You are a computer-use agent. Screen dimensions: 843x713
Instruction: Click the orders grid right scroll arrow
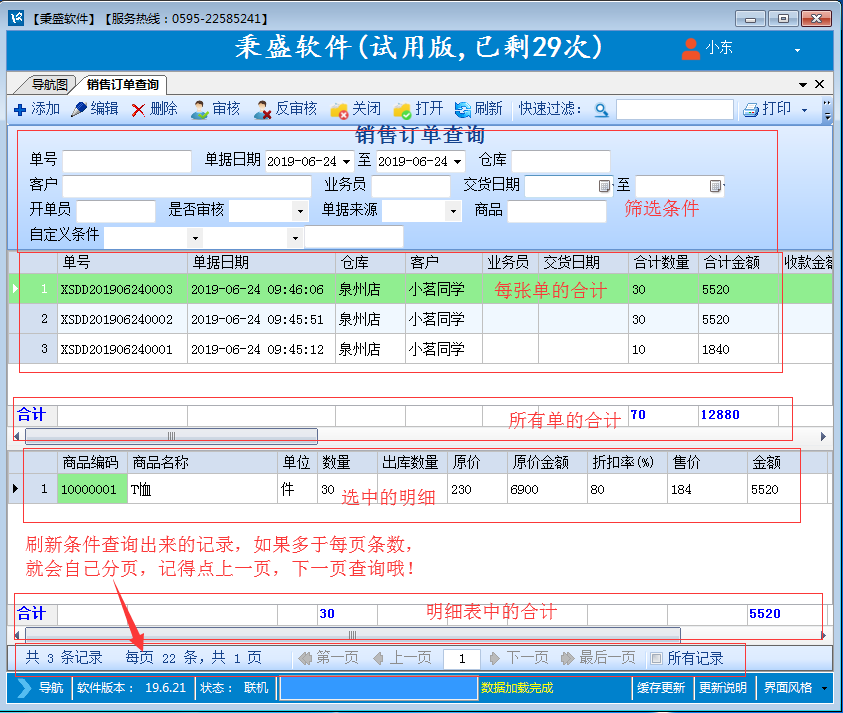pyautogui.click(x=823, y=437)
